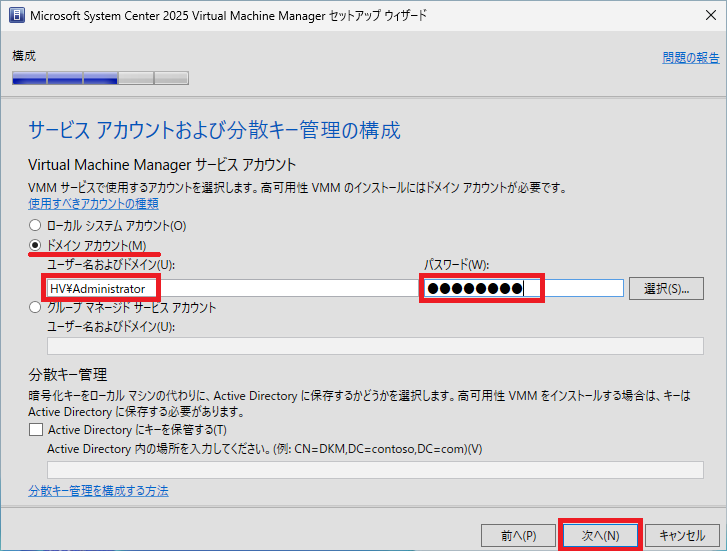Image resolution: width=727 pixels, height=551 pixels.
Task: Open the 分散キー管理を構成する方法 link
Action: pyautogui.click(x=98, y=491)
